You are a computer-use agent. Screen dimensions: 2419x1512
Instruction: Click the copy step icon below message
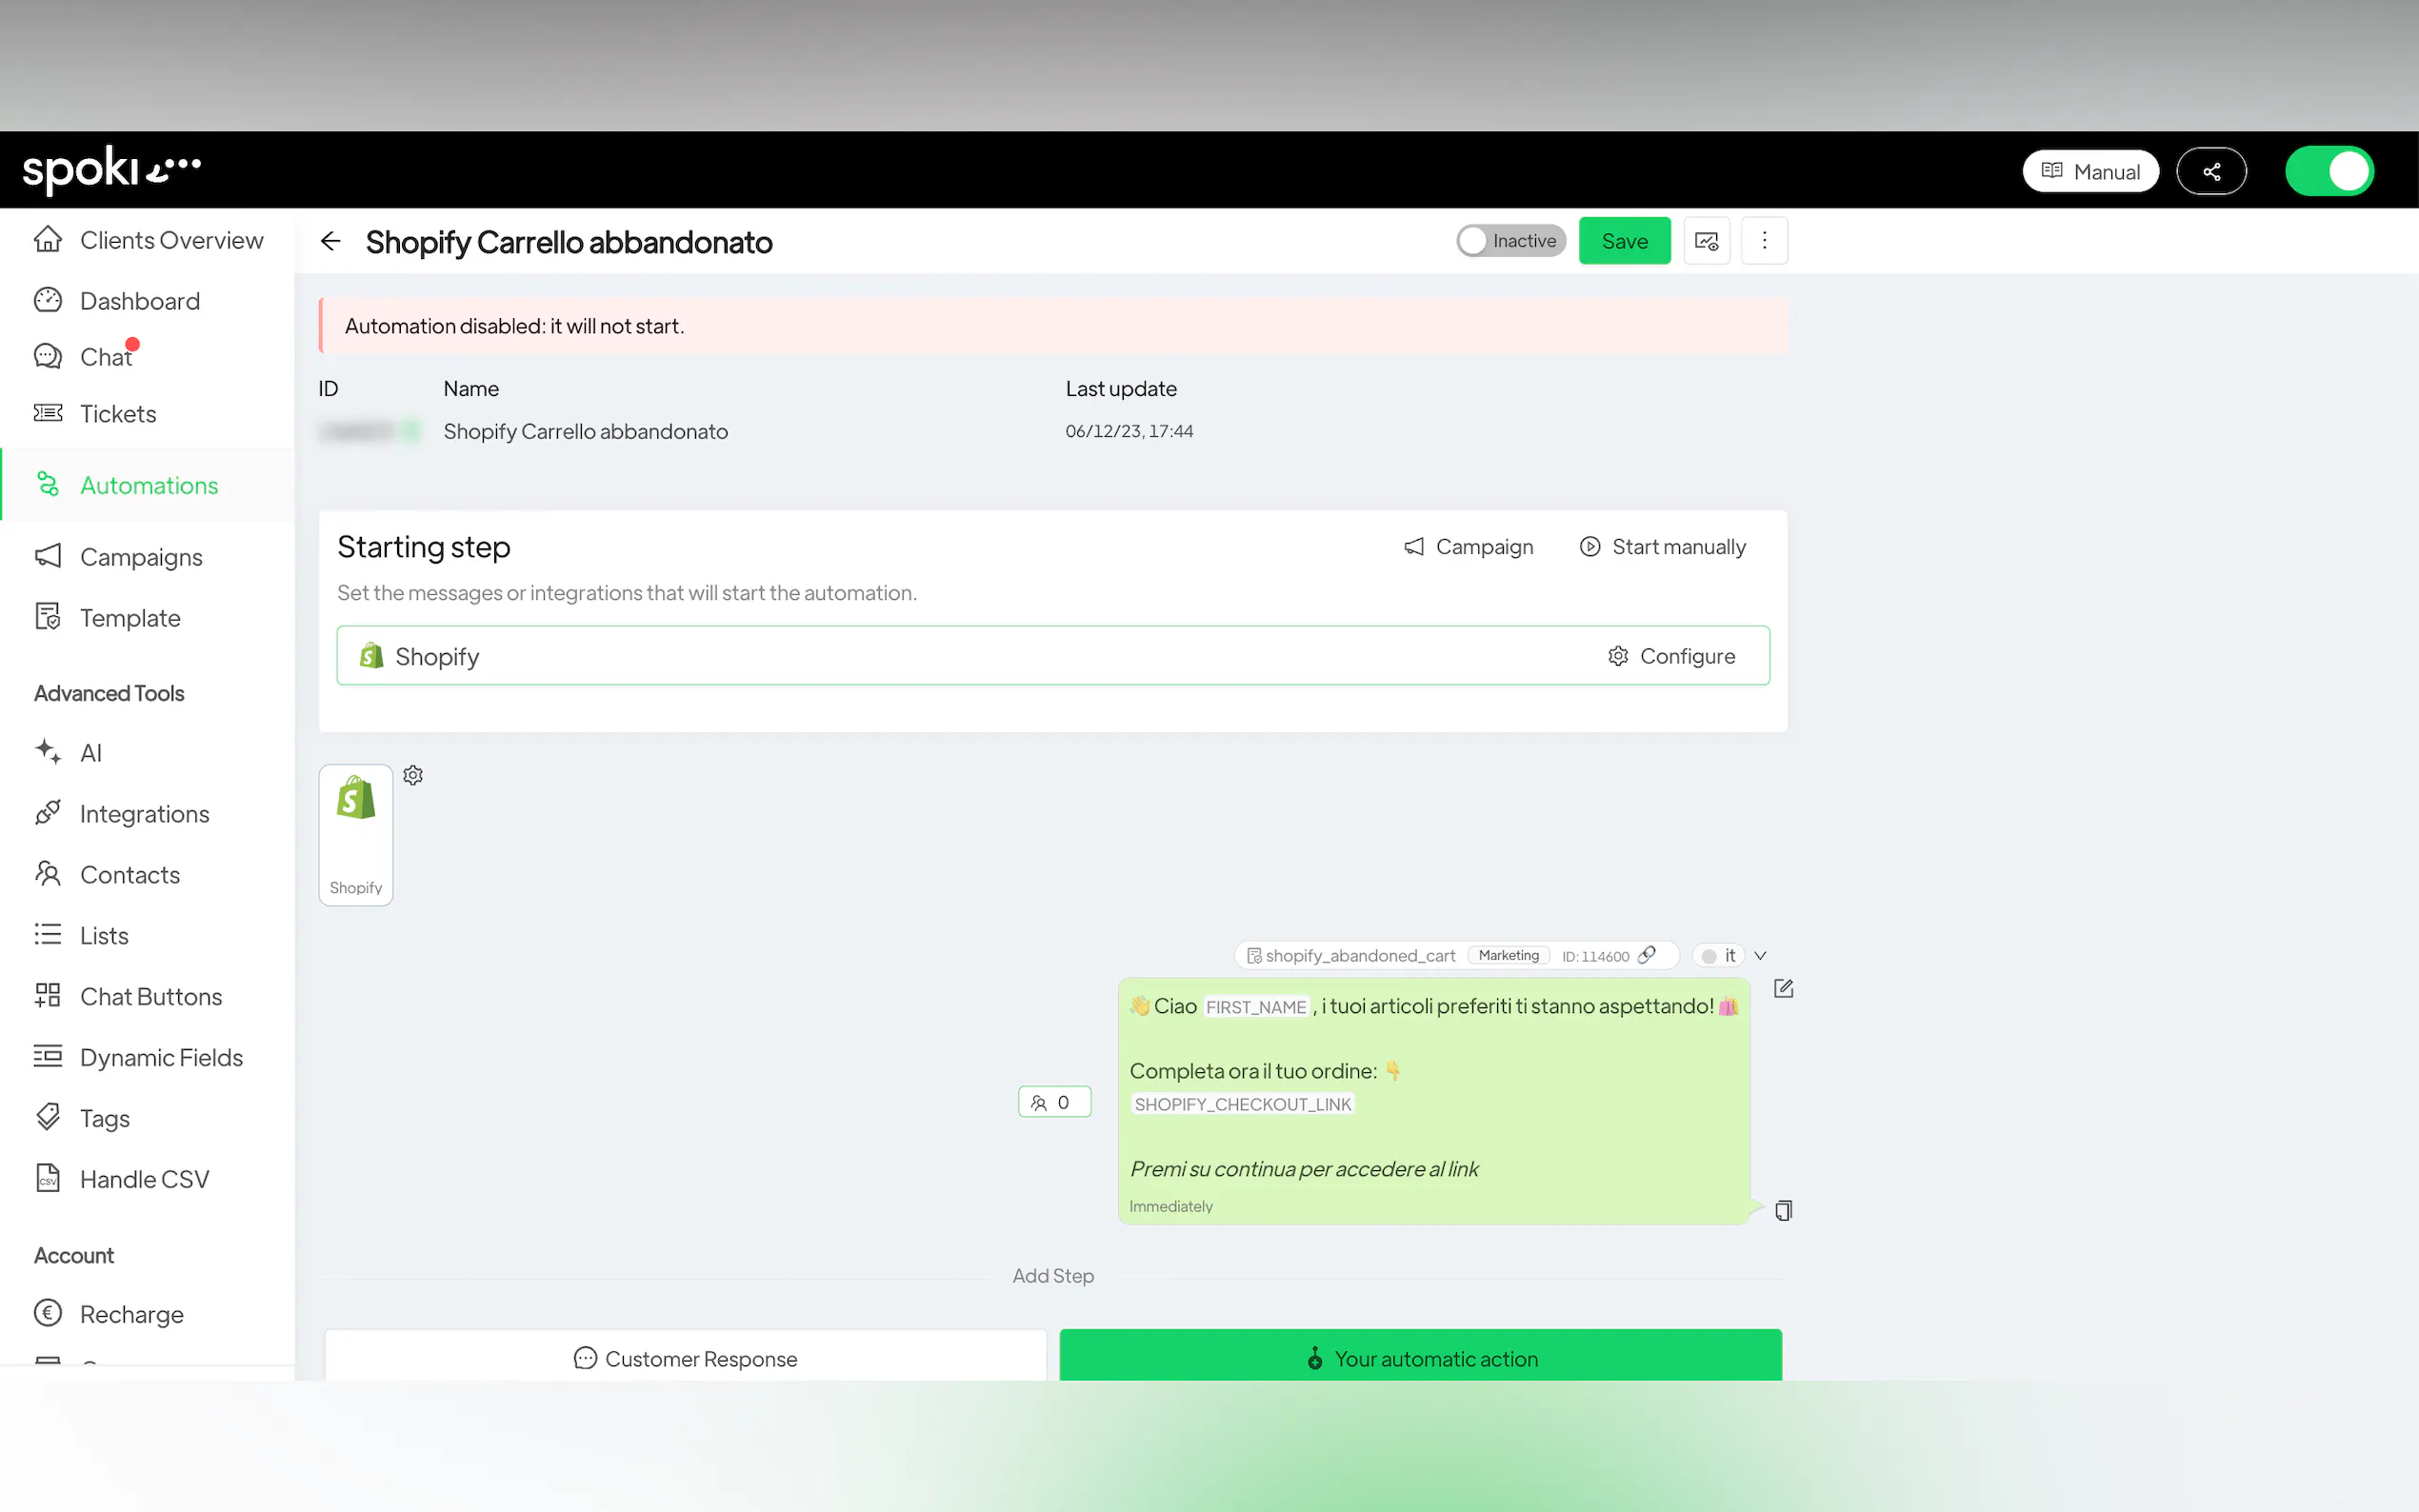1783,1210
